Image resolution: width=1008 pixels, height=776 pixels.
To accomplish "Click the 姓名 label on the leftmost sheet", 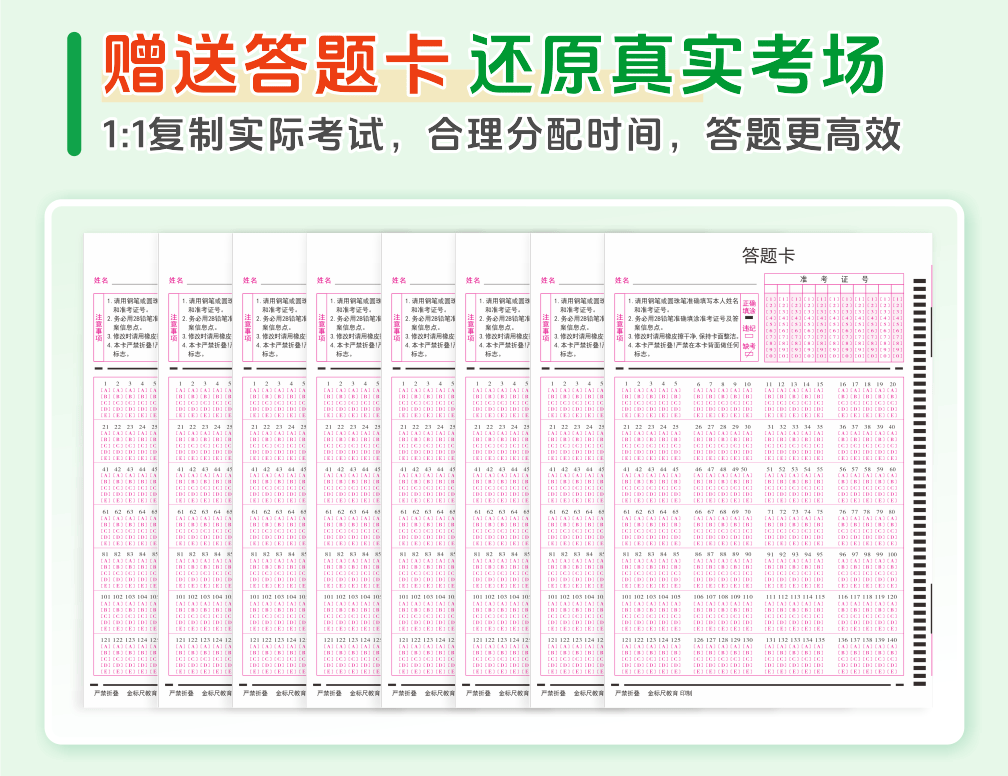I will [x=101, y=281].
